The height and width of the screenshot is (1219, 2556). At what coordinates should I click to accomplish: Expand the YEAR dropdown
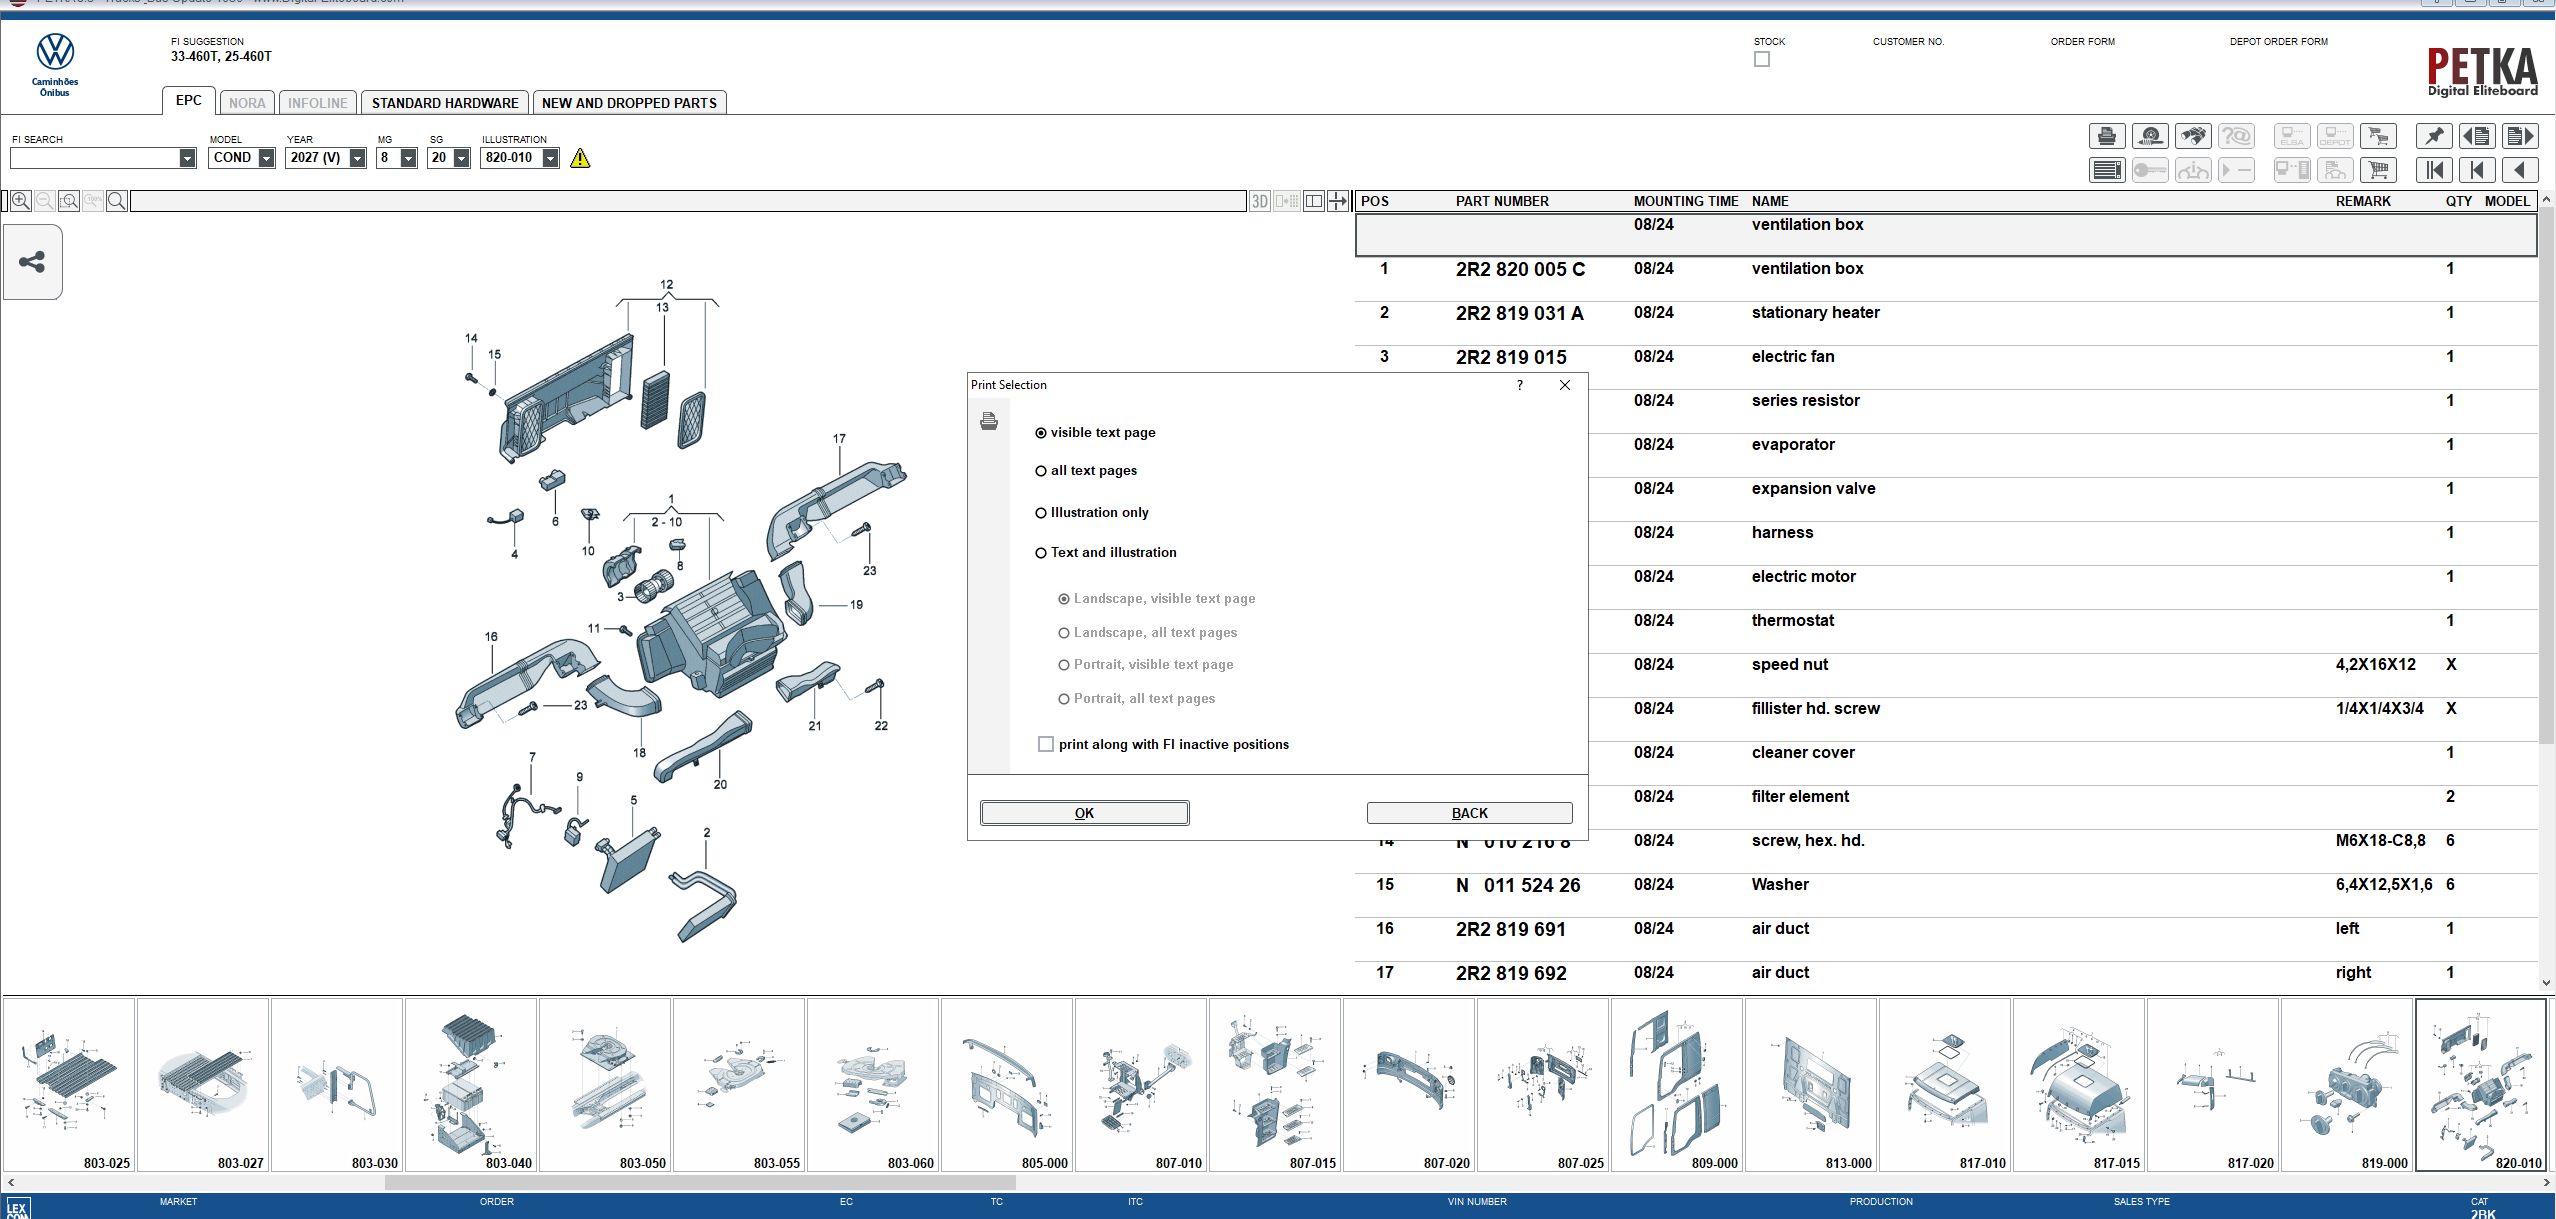[357, 158]
